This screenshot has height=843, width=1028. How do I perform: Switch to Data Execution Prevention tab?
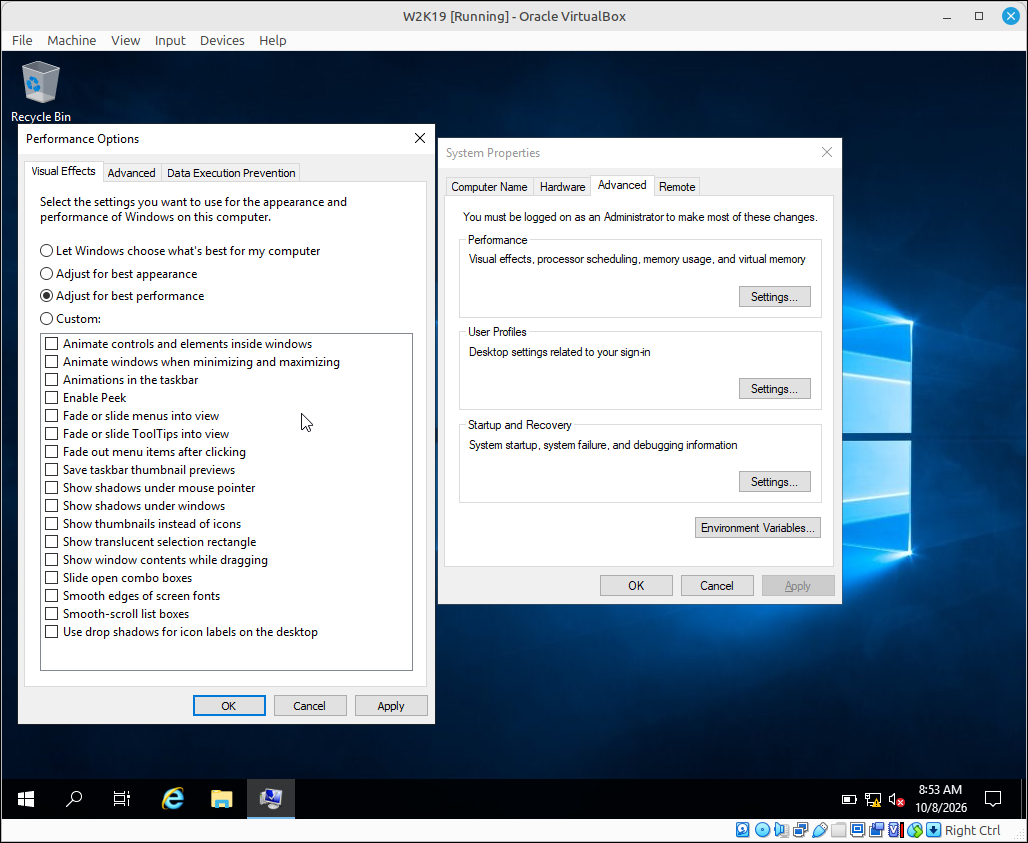231,173
